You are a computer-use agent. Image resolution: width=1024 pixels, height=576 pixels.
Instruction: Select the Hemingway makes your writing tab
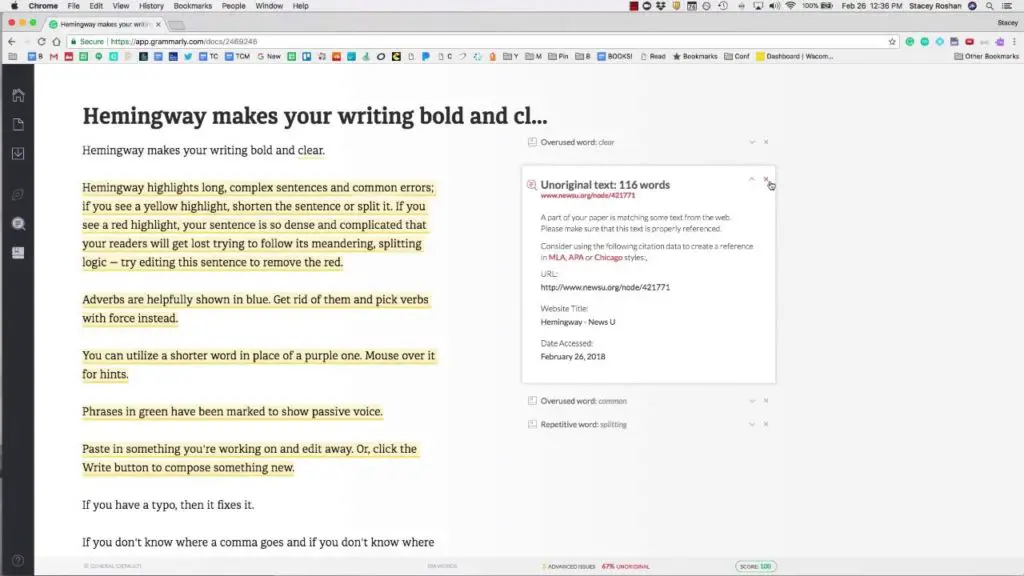tap(104, 24)
